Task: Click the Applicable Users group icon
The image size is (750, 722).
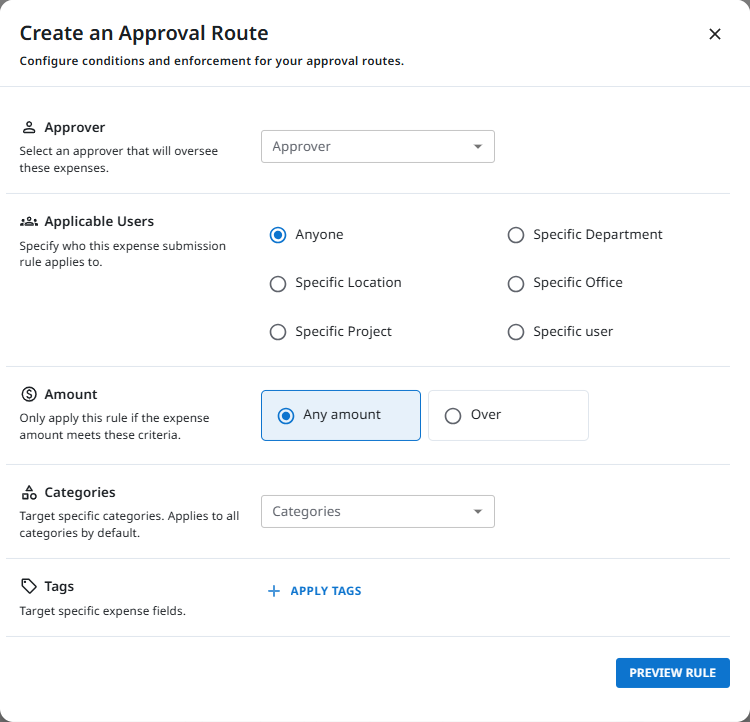Action: [x=29, y=222]
